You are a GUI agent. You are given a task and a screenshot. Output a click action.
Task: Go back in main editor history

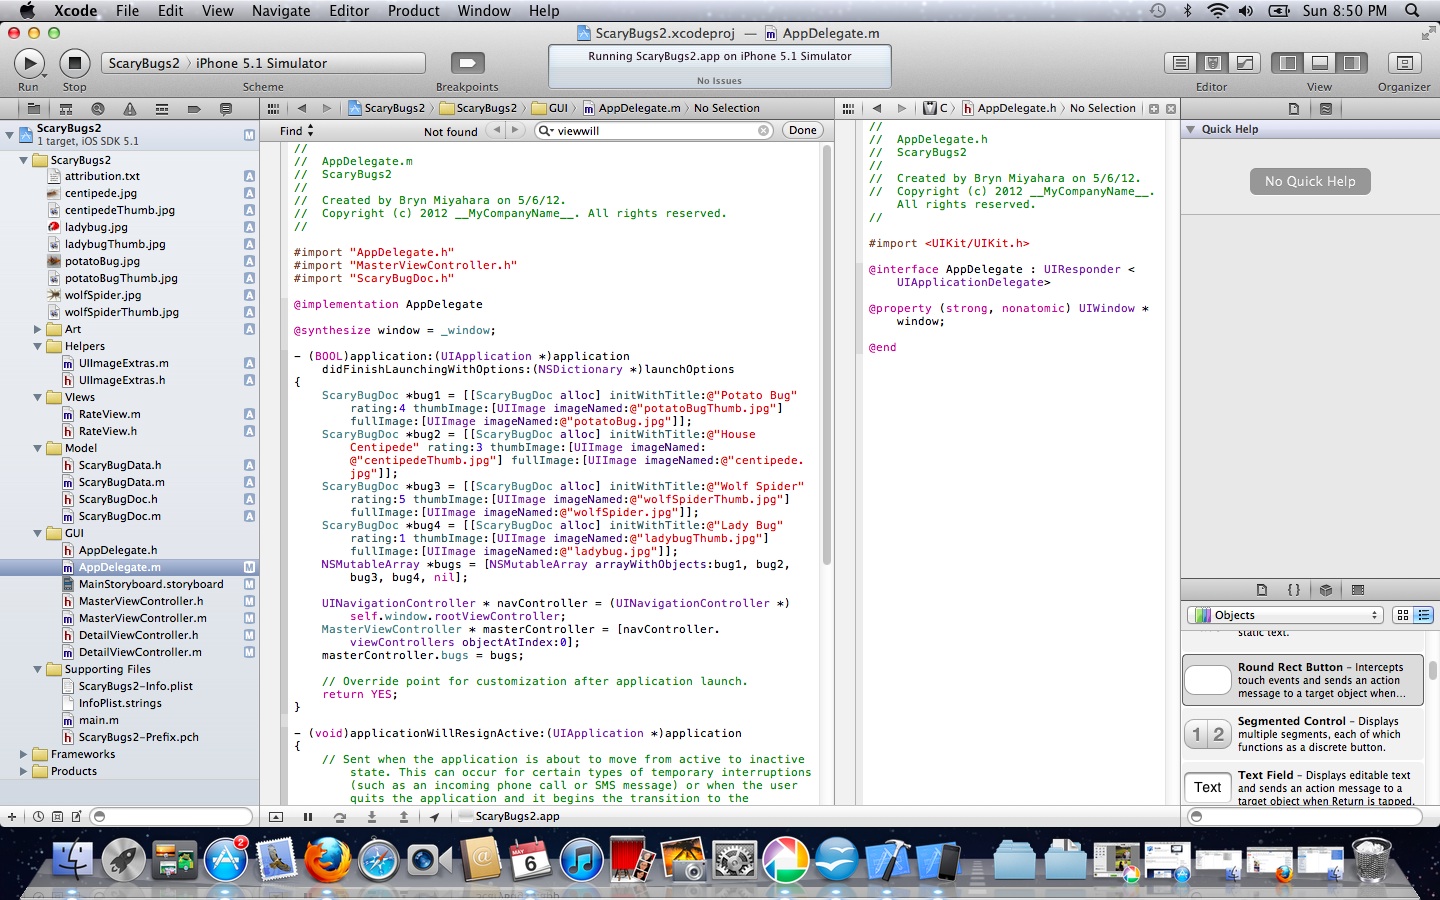(x=301, y=108)
